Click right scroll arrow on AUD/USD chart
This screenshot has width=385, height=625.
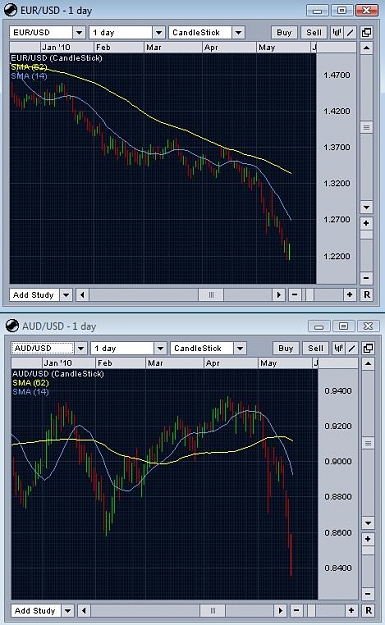pos(281,611)
